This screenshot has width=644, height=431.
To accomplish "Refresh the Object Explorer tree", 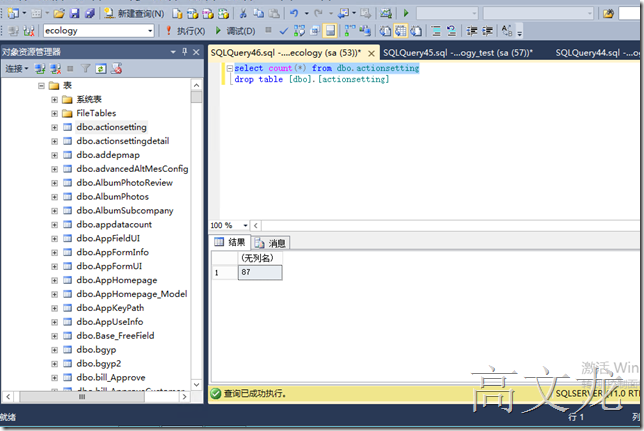I will click(101, 69).
